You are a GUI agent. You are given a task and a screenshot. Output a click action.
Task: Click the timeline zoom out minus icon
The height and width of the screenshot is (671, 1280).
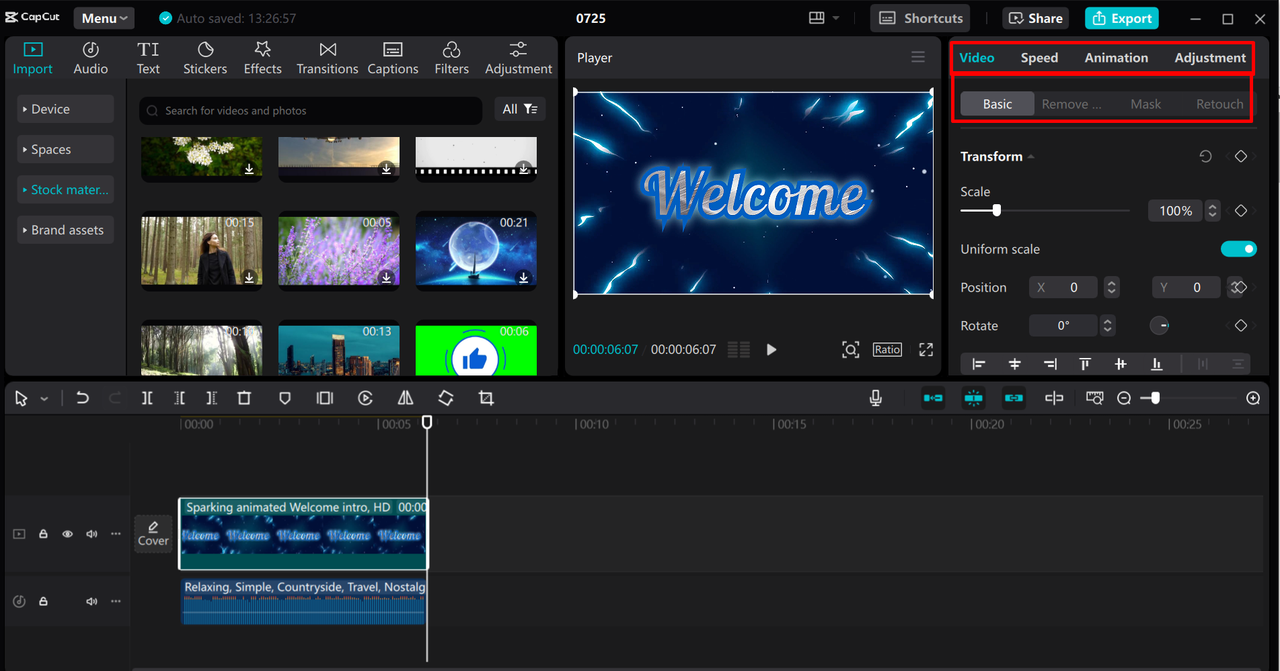pos(1124,398)
